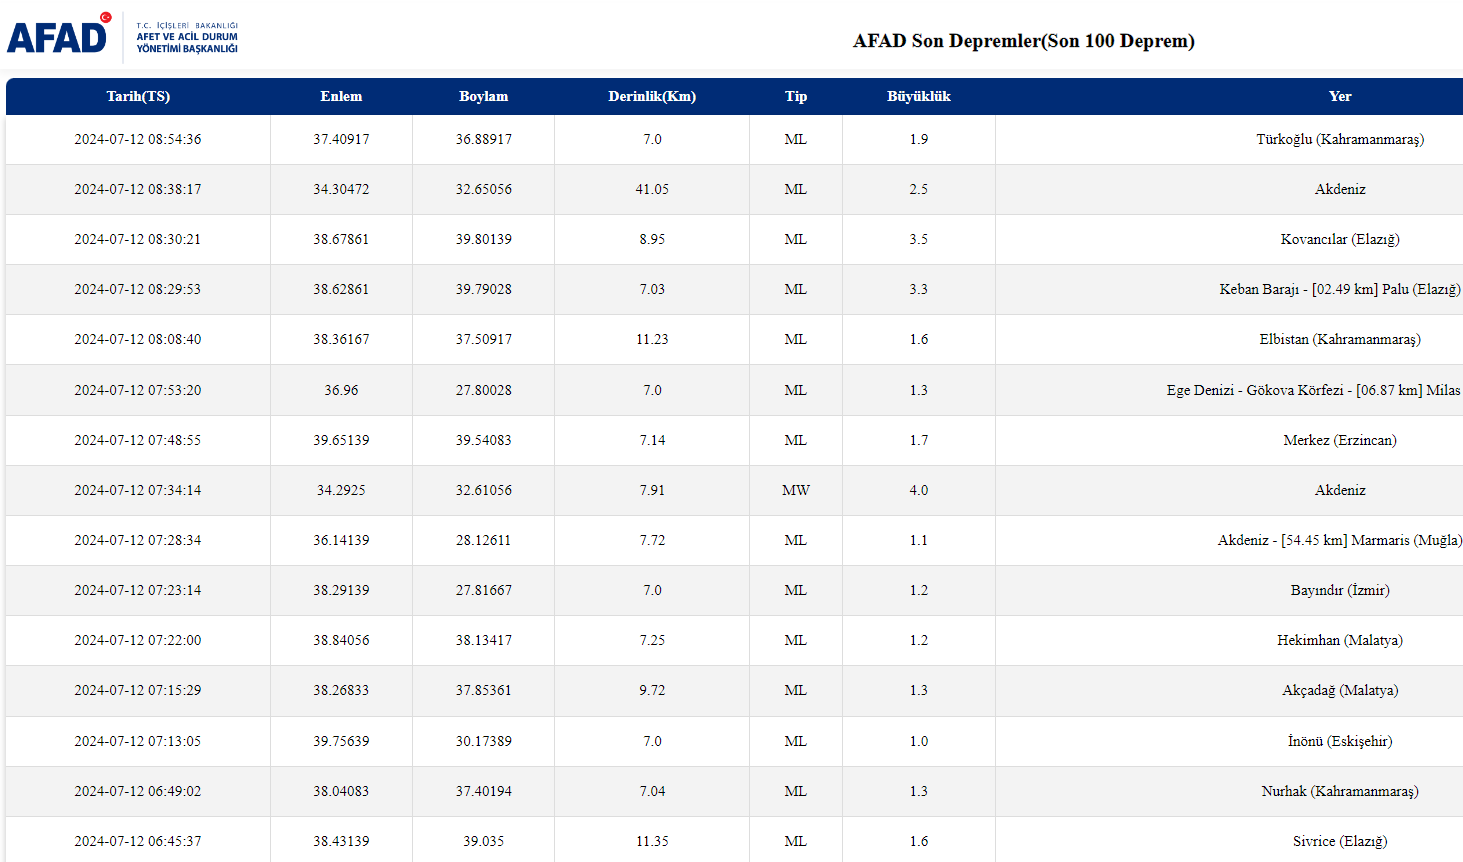Click Elbistan (Kahramanmaraş) location
The width and height of the screenshot is (1463, 862).
pyautogui.click(x=1340, y=339)
